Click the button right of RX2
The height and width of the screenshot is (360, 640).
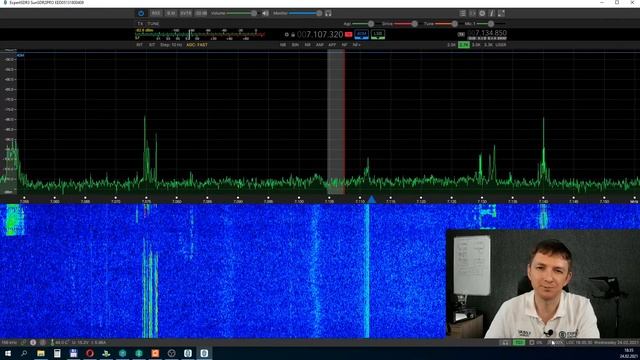click(x=171, y=13)
